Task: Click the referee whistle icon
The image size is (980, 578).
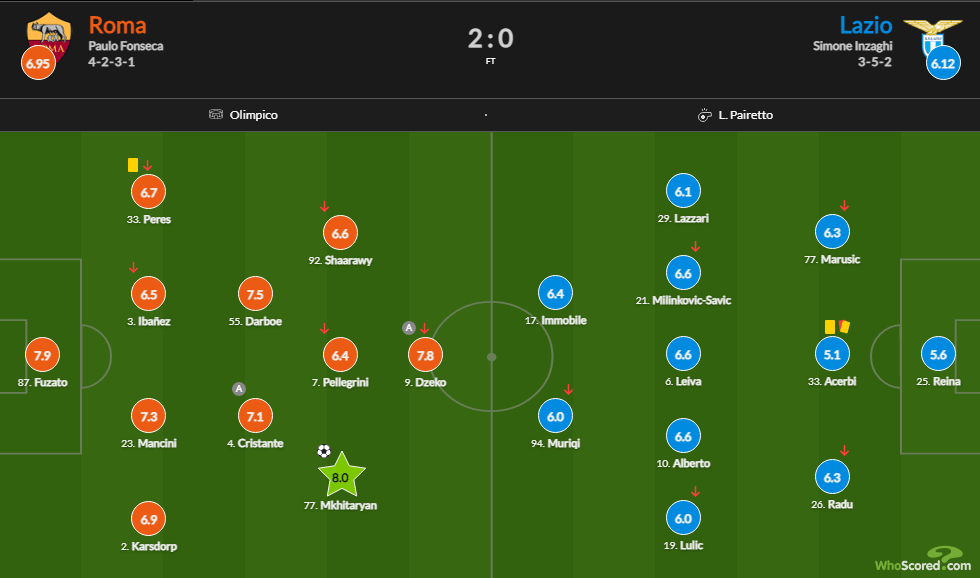Action: point(704,115)
